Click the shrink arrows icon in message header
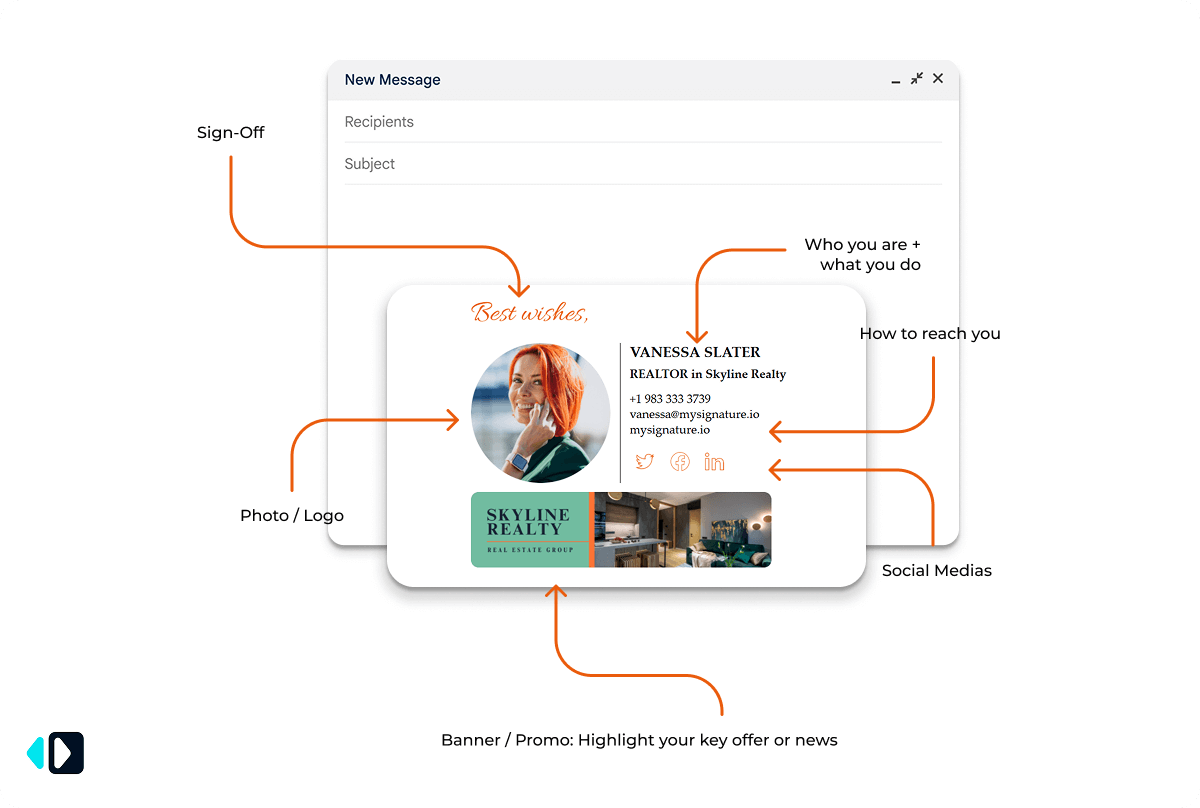Screen dimensions: 1200x808 click(917, 78)
